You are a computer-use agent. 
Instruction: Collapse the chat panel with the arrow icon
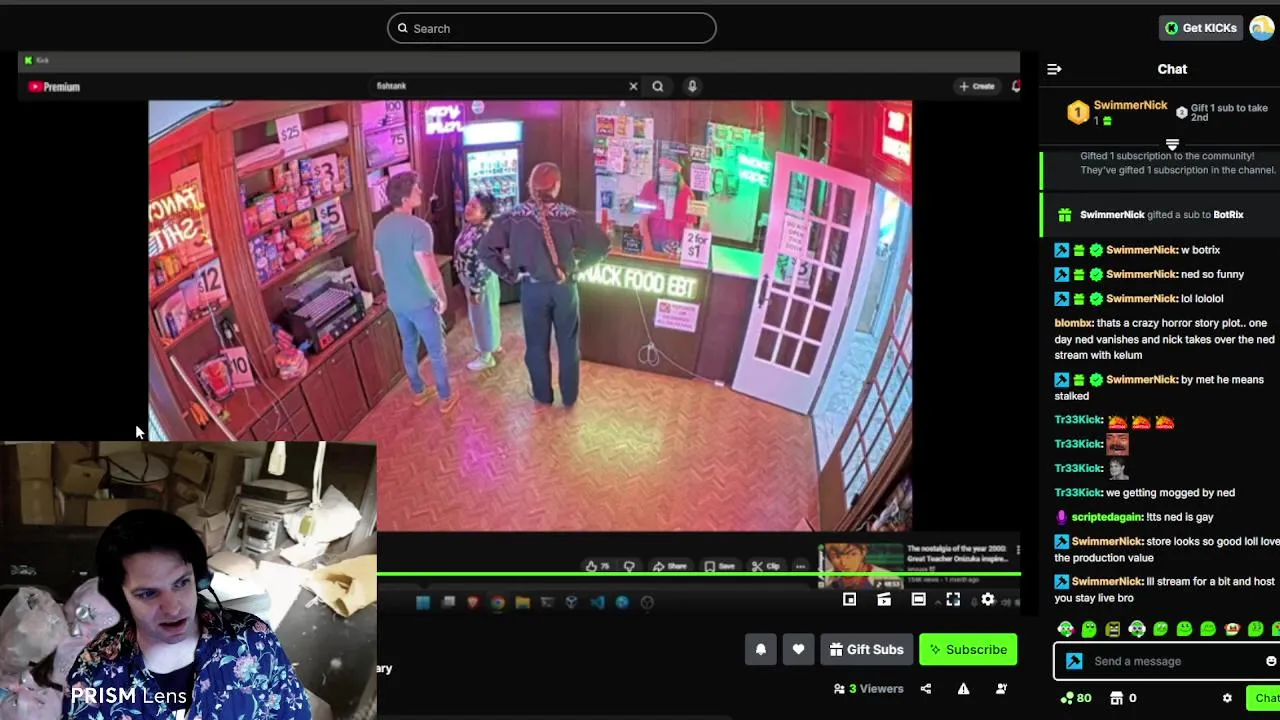pos(1054,69)
